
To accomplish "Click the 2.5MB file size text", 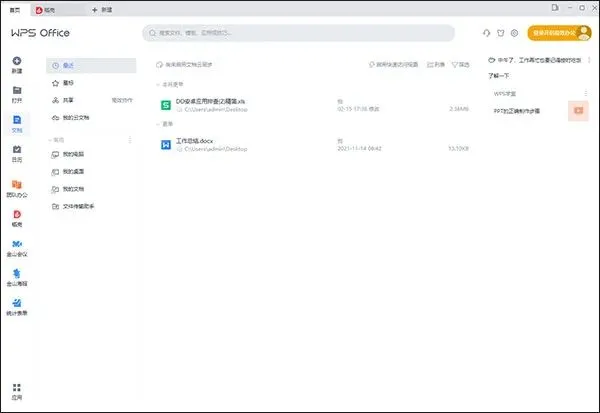I will click(x=459, y=109).
